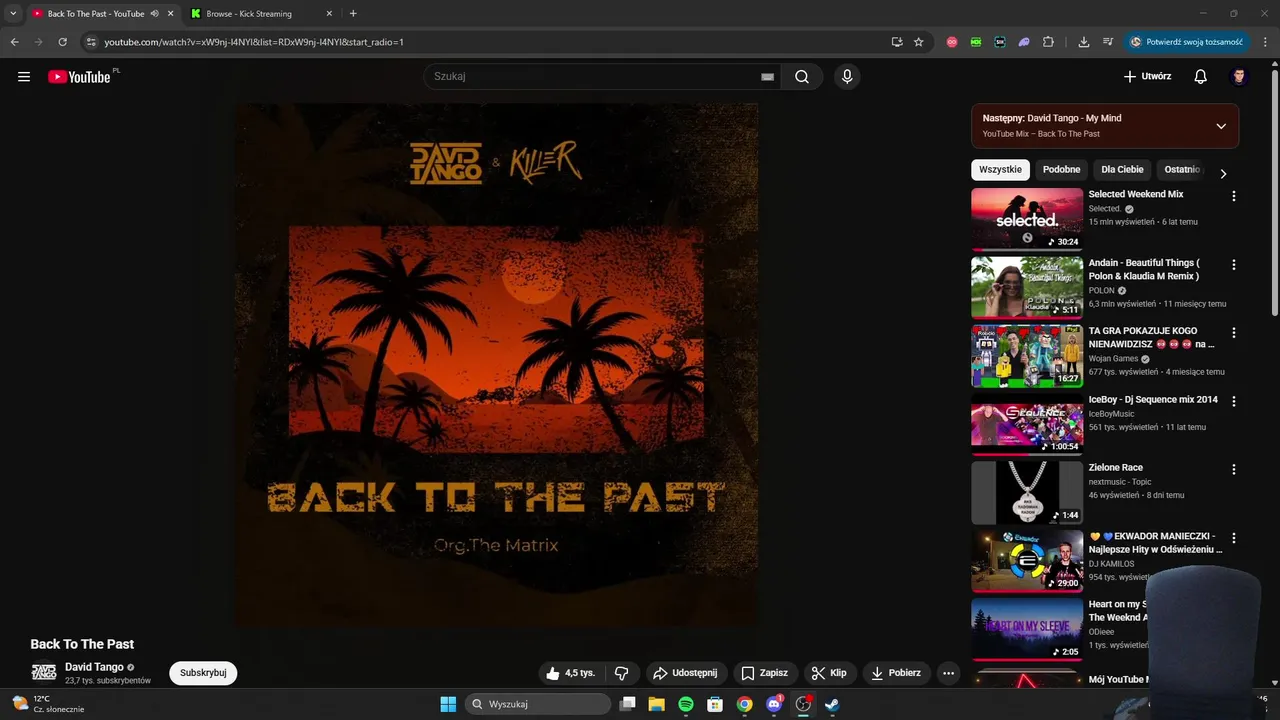Go back in browser history

[x=14, y=42]
